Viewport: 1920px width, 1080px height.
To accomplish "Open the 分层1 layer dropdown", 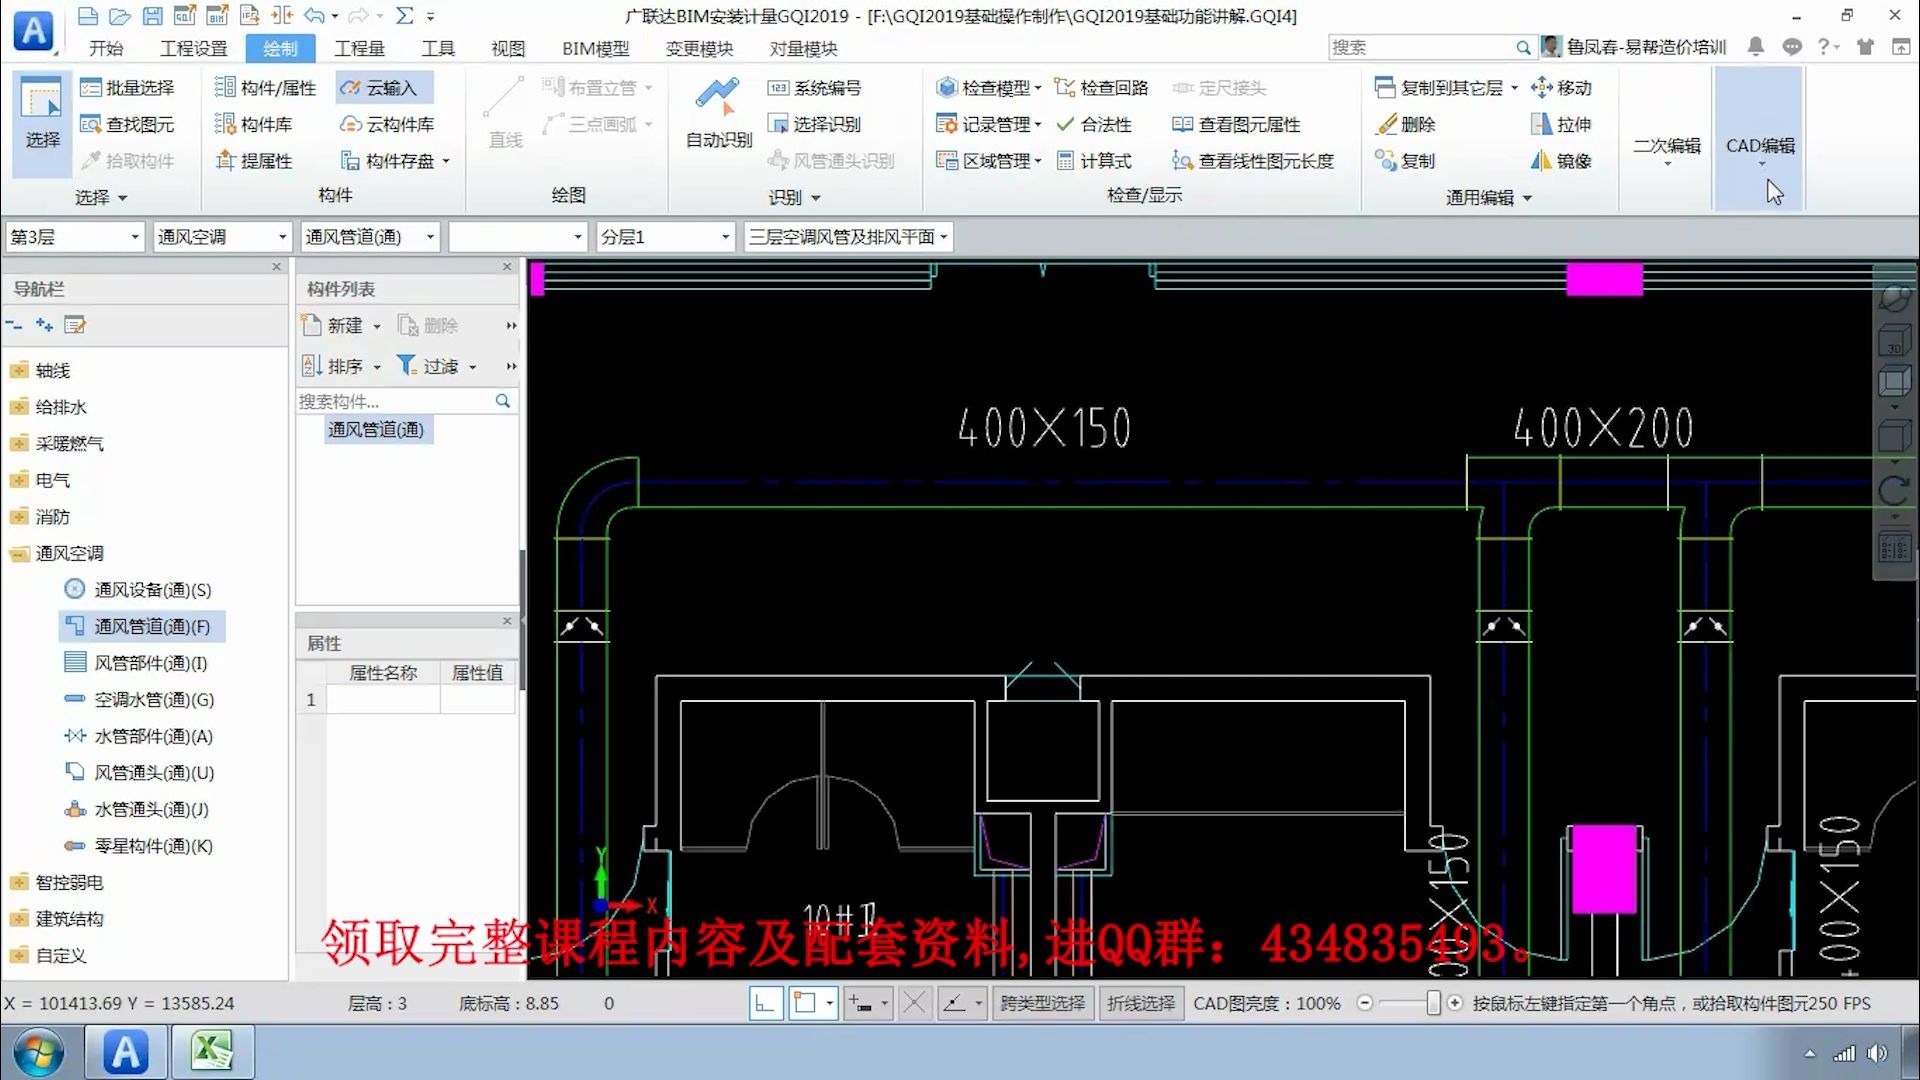I will pos(723,236).
